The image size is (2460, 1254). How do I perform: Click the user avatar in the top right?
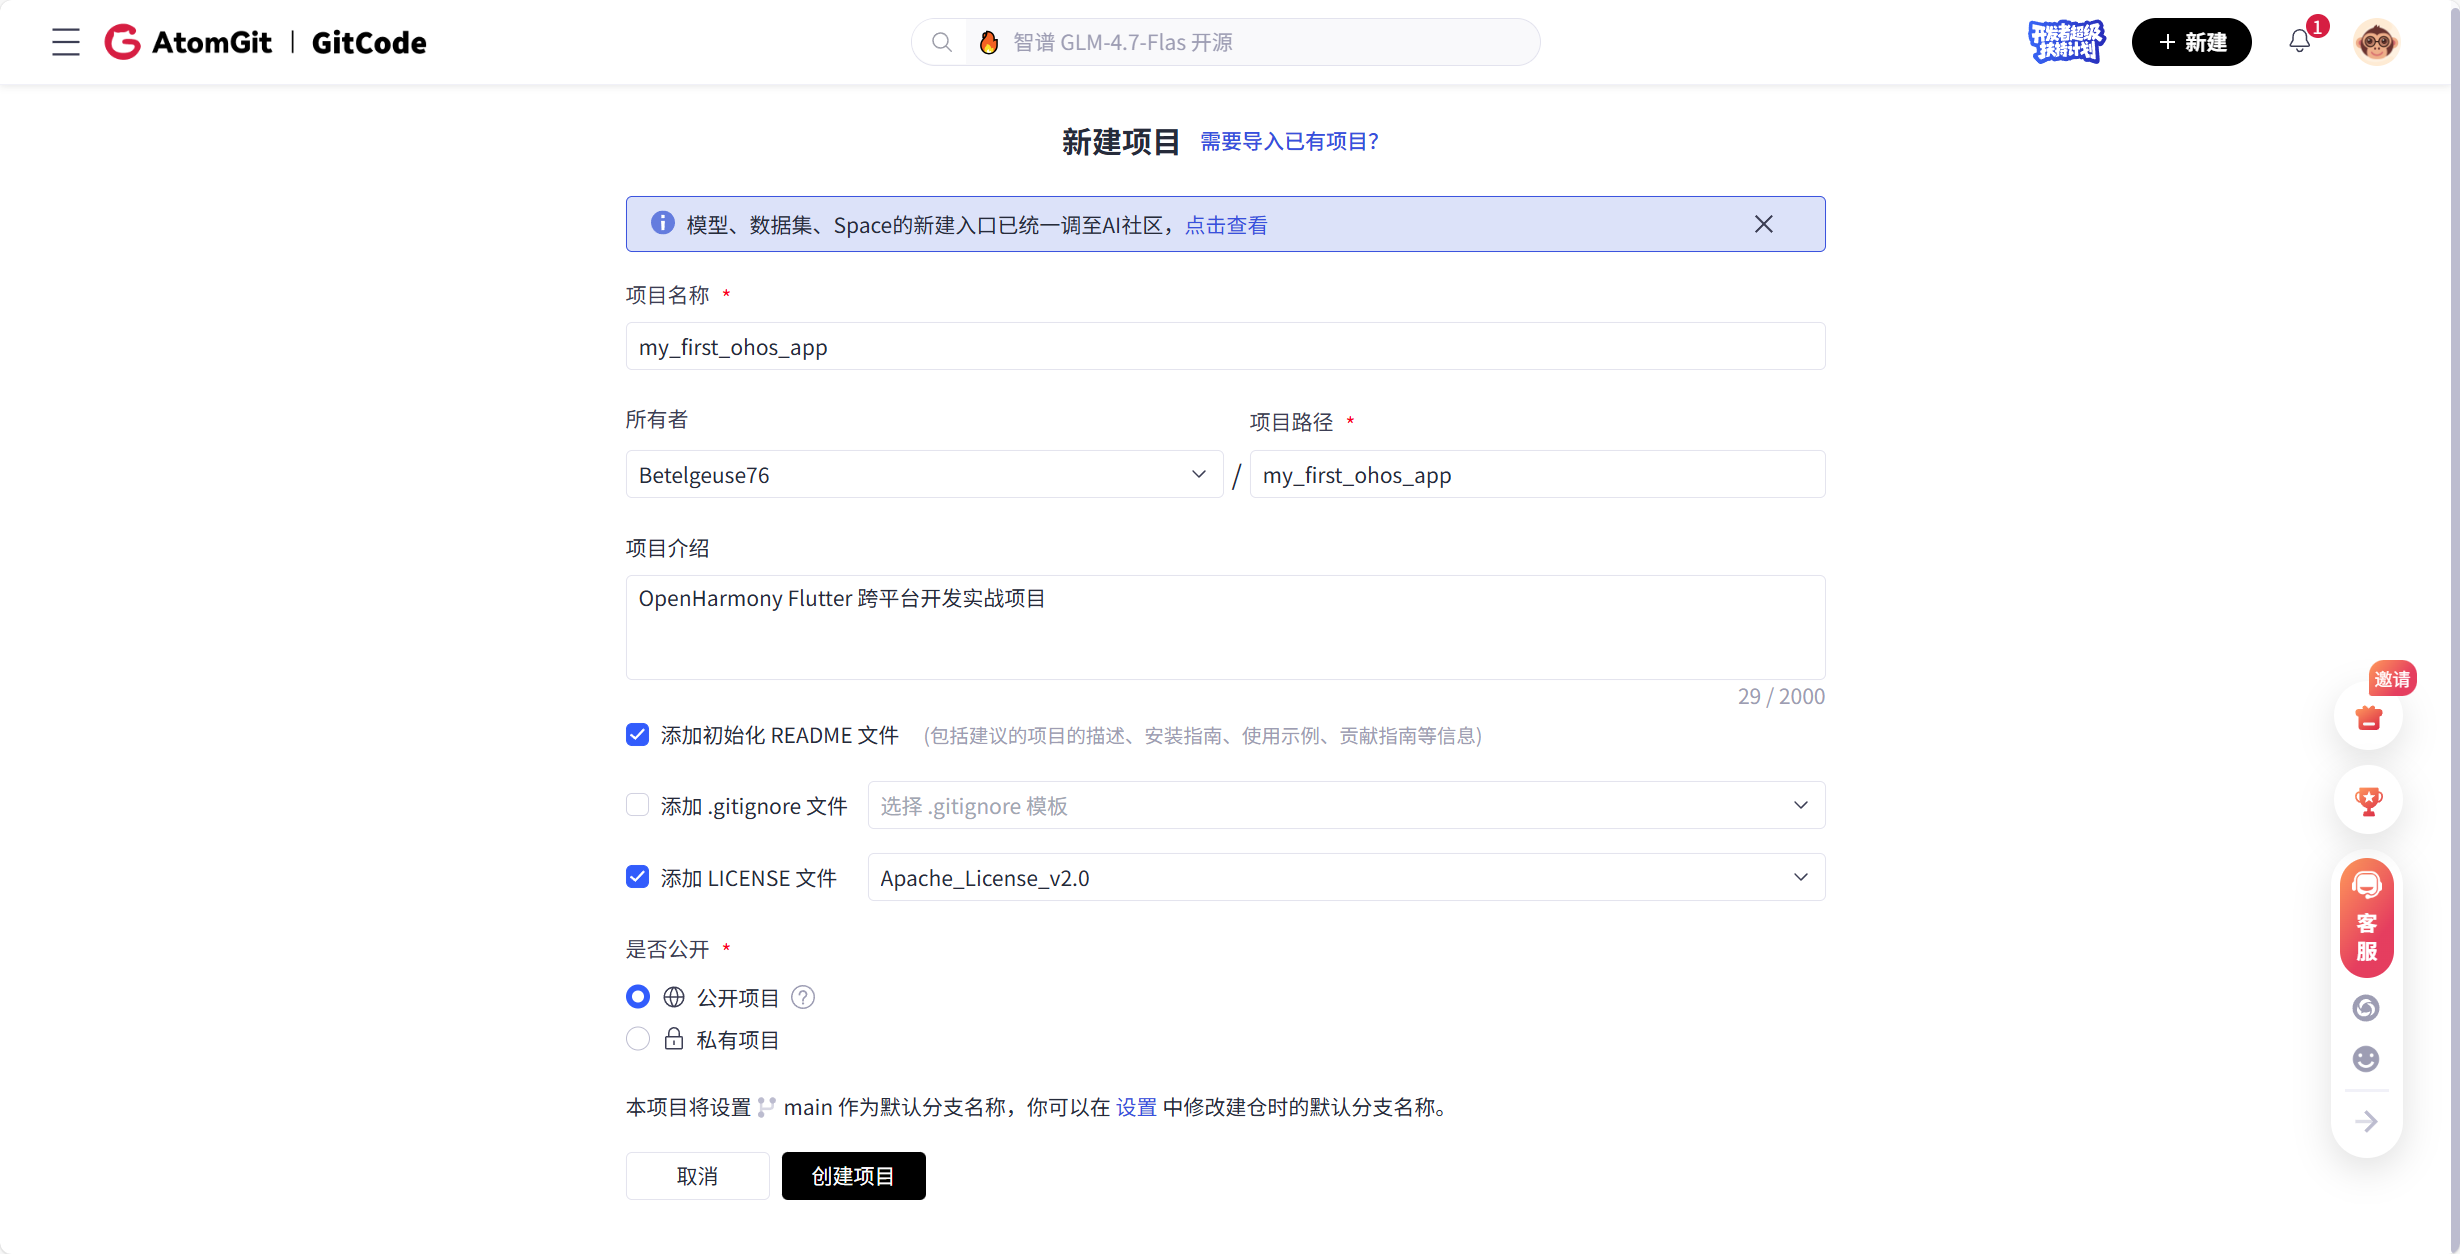[2376, 41]
